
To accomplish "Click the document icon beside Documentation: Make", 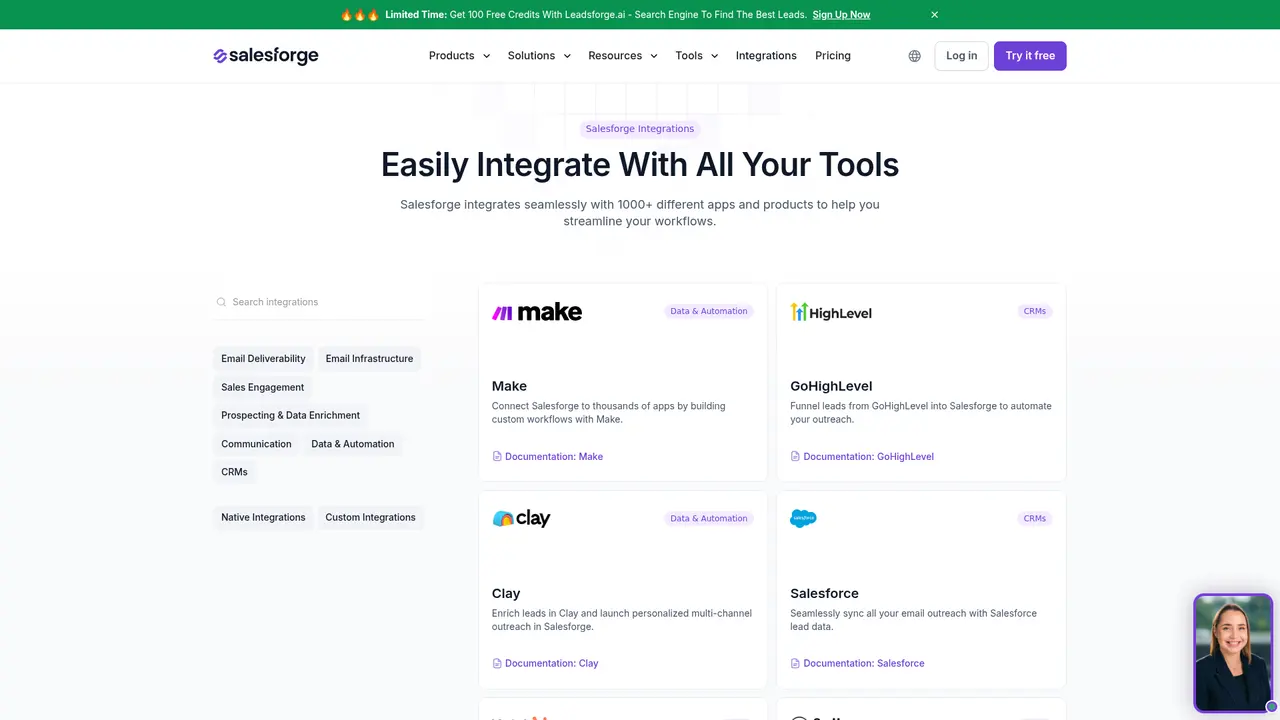I will pyautogui.click(x=497, y=457).
